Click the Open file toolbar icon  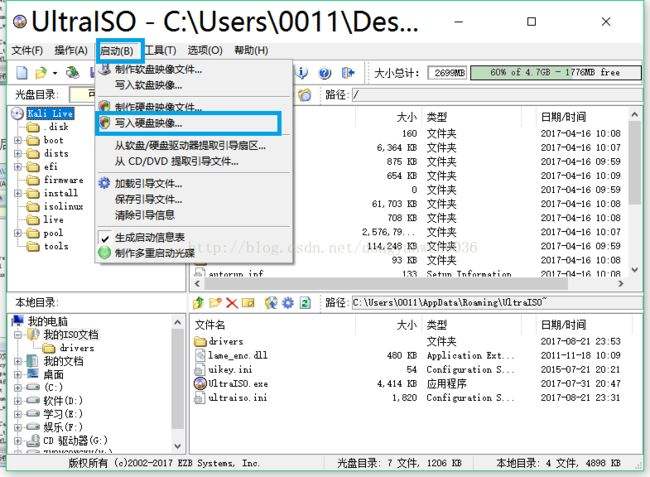click(x=41, y=73)
